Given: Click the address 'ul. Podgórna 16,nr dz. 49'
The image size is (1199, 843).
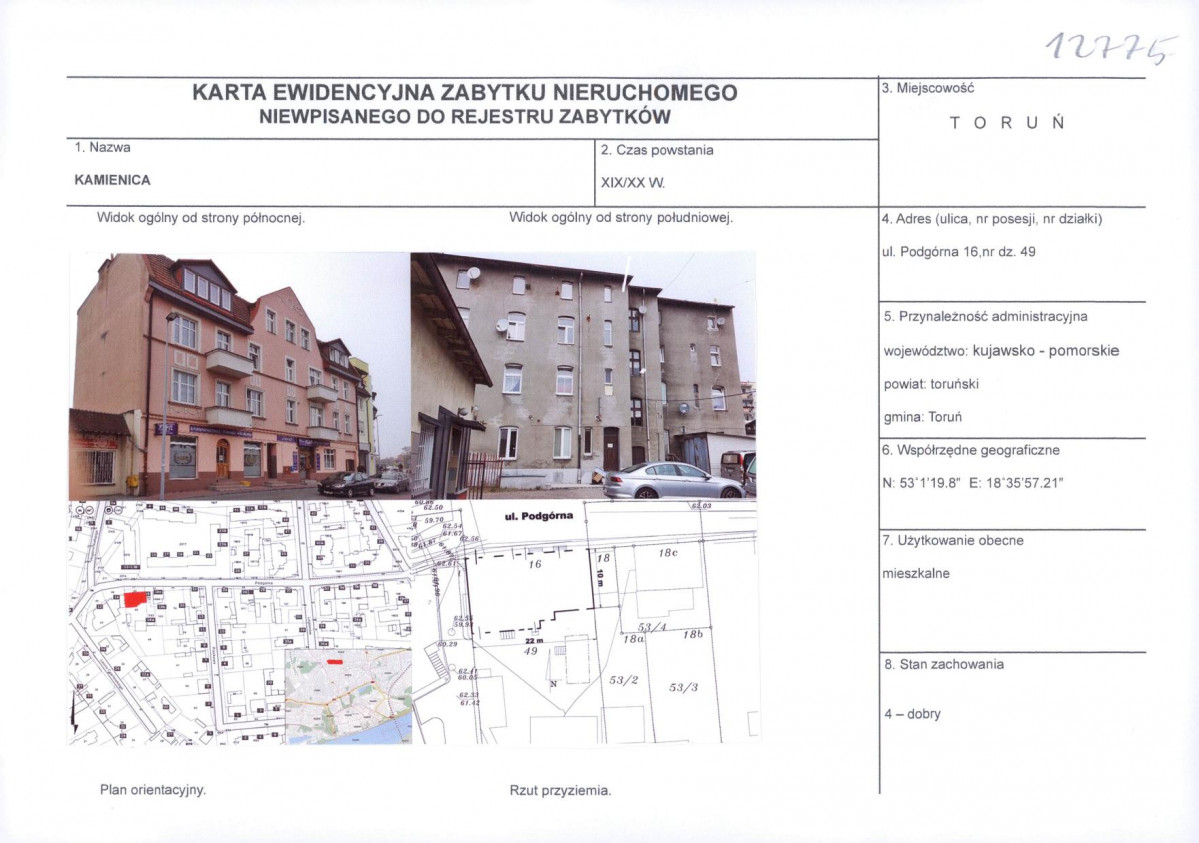Looking at the screenshot, I should [958, 252].
